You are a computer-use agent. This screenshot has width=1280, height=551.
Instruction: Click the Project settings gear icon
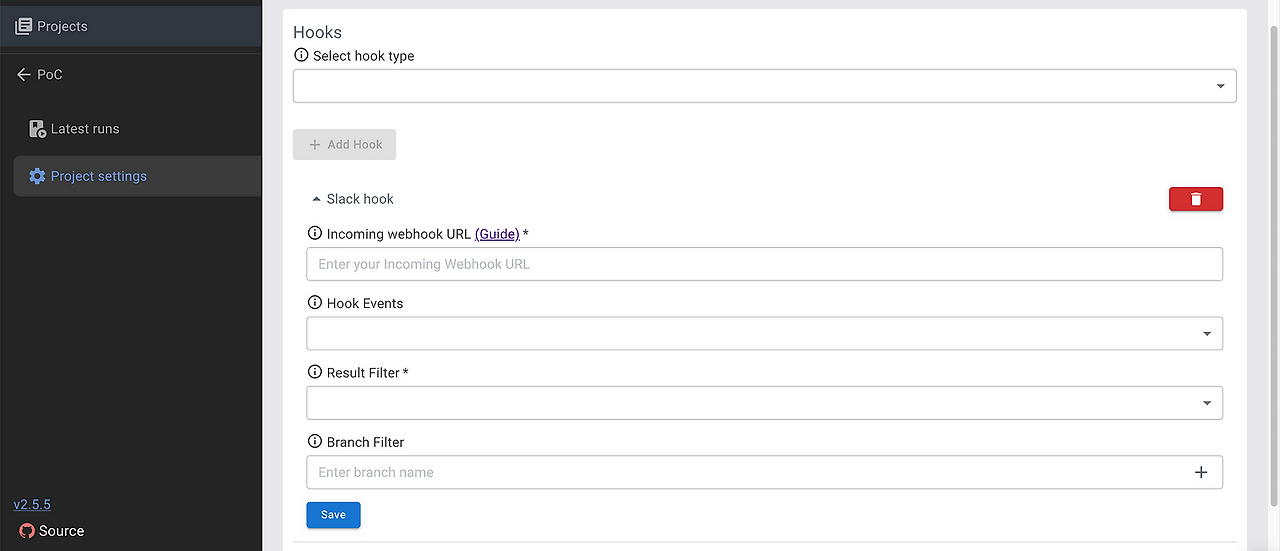37,176
